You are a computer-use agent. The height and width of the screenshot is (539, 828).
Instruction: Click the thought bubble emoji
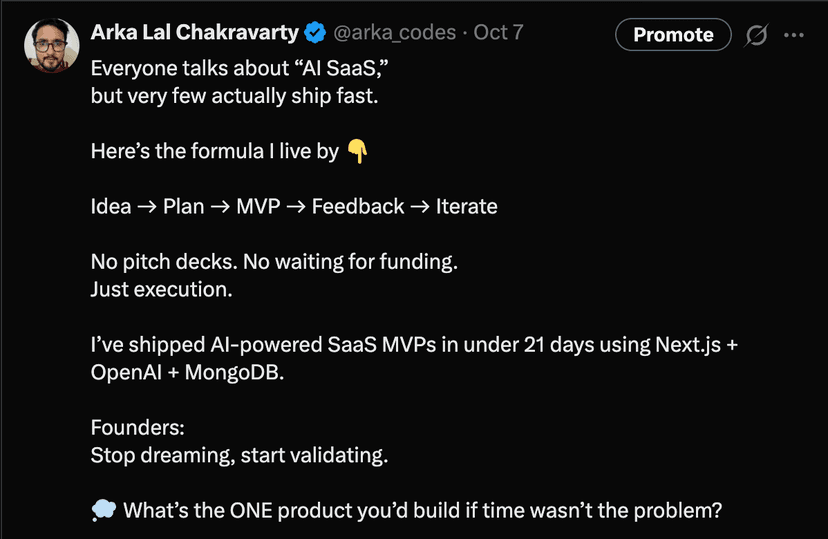pyautogui.click(x=103, y=511)
